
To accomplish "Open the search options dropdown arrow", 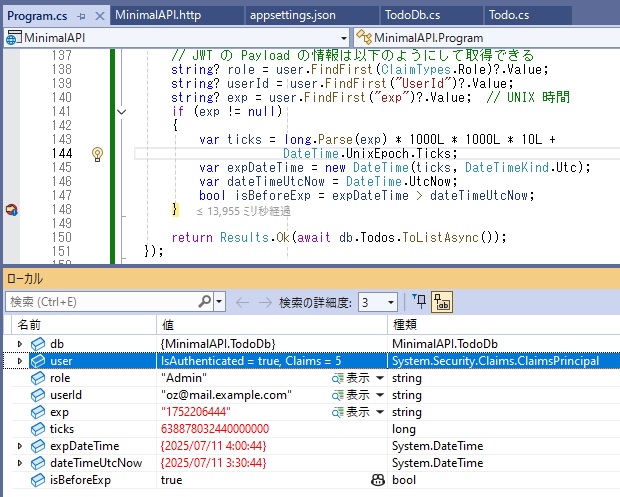I will (x=219, y=302).
